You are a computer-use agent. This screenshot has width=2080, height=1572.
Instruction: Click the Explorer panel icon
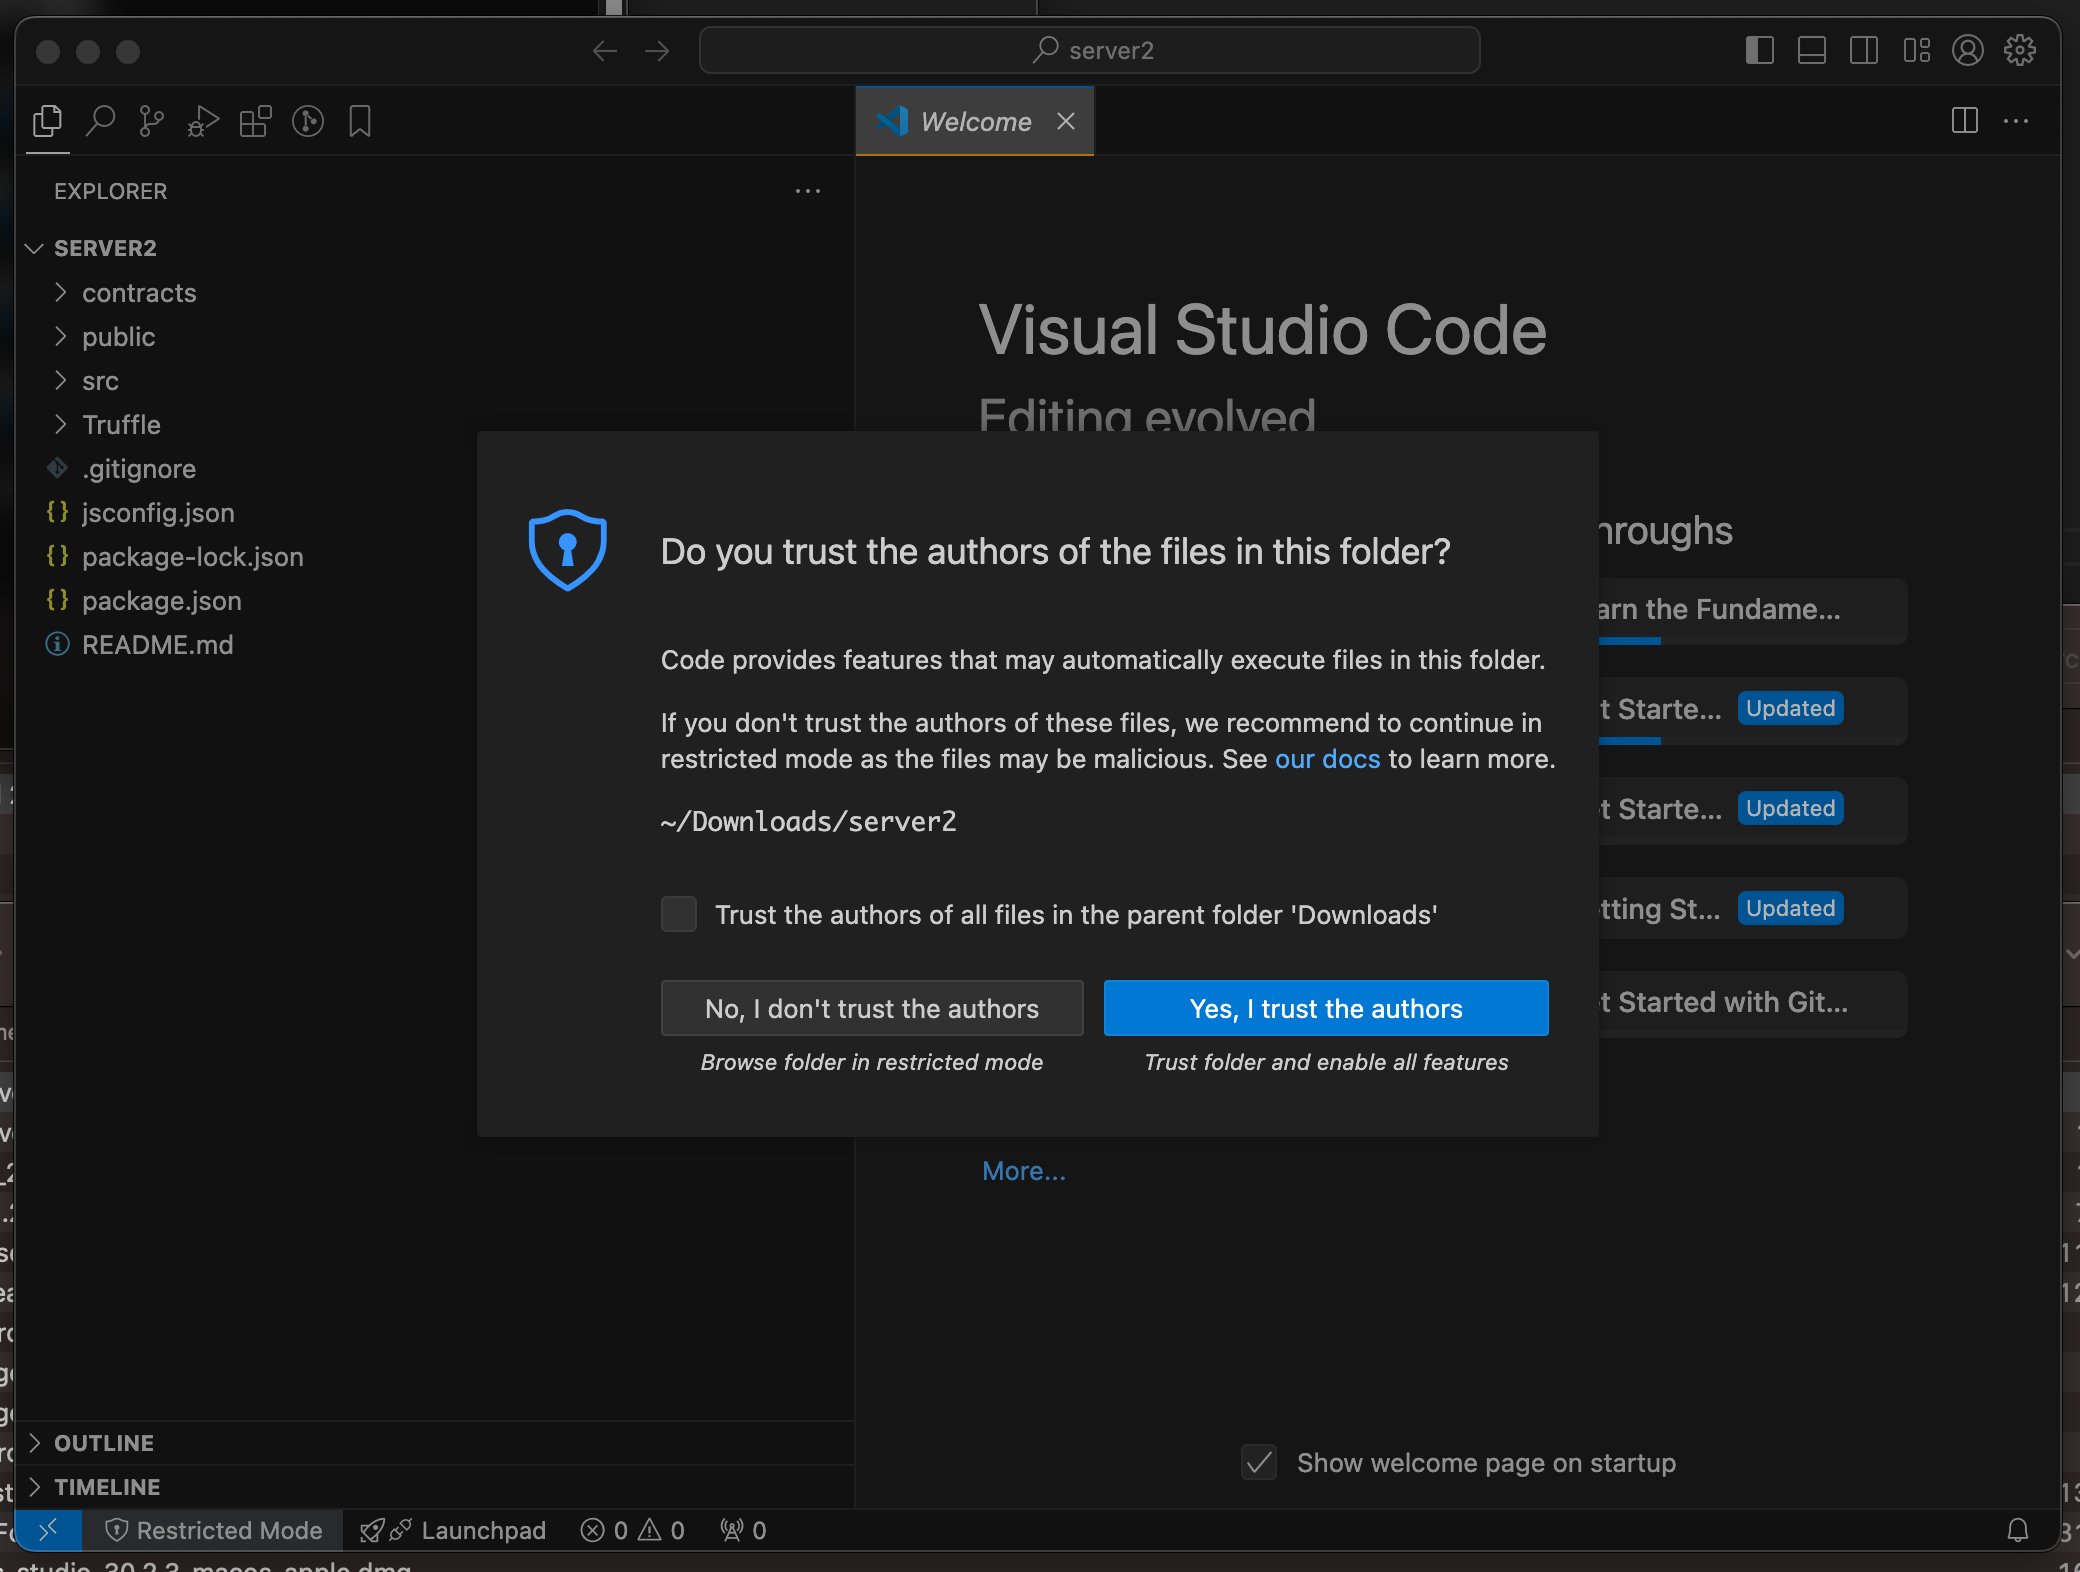coord(48,121)
